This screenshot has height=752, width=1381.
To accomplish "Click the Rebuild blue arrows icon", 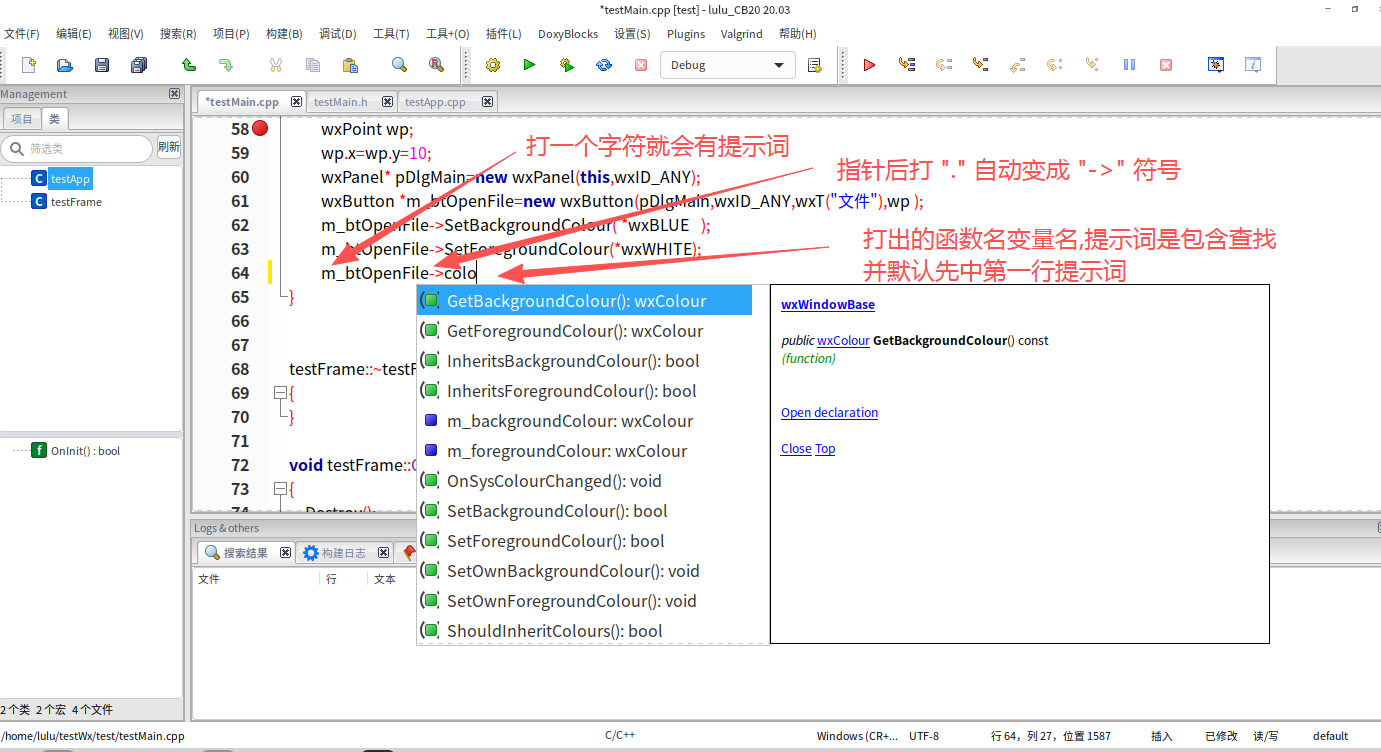I will coord(604,65).
